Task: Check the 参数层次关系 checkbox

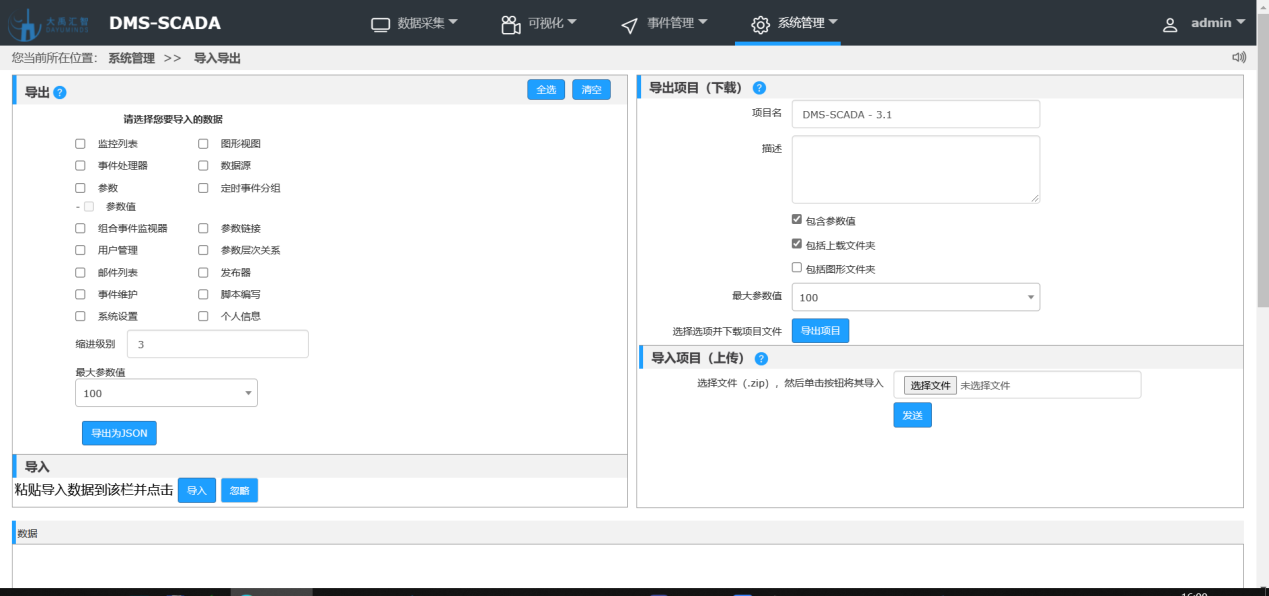Action: tap(203, 250)
